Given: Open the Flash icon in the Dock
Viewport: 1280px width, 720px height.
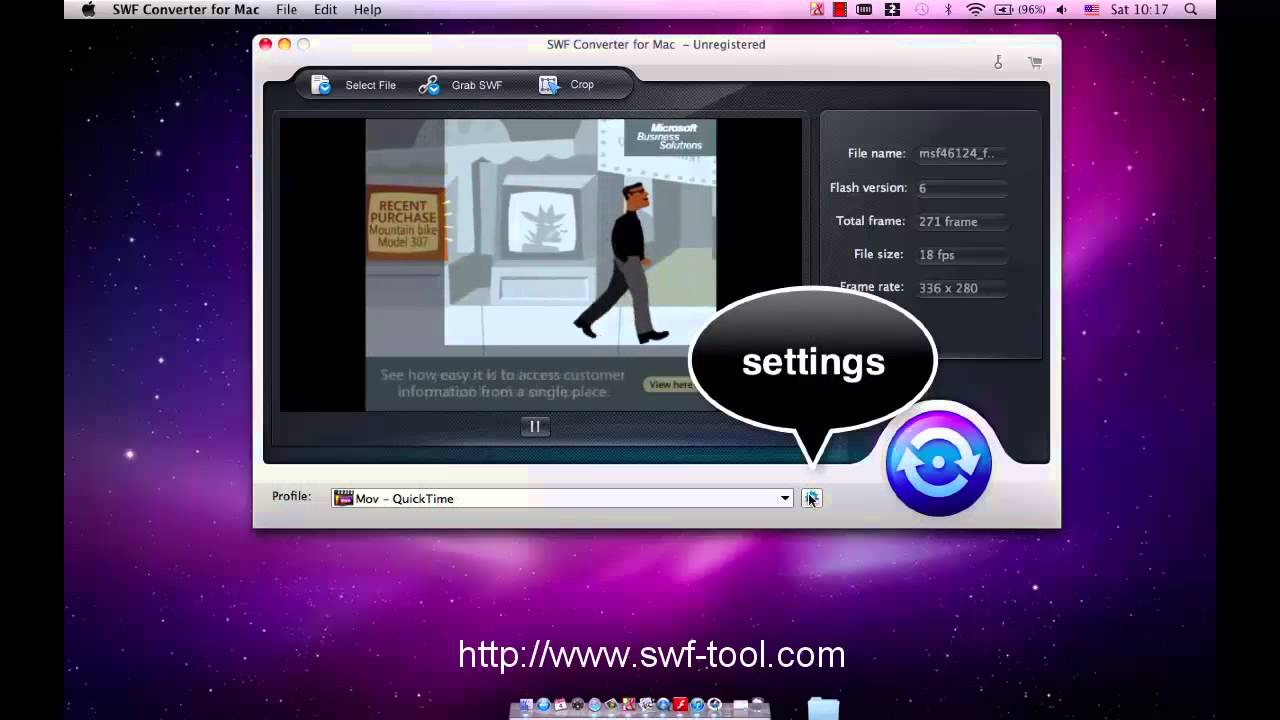Looking at the screenshot, I should [680, 705].
